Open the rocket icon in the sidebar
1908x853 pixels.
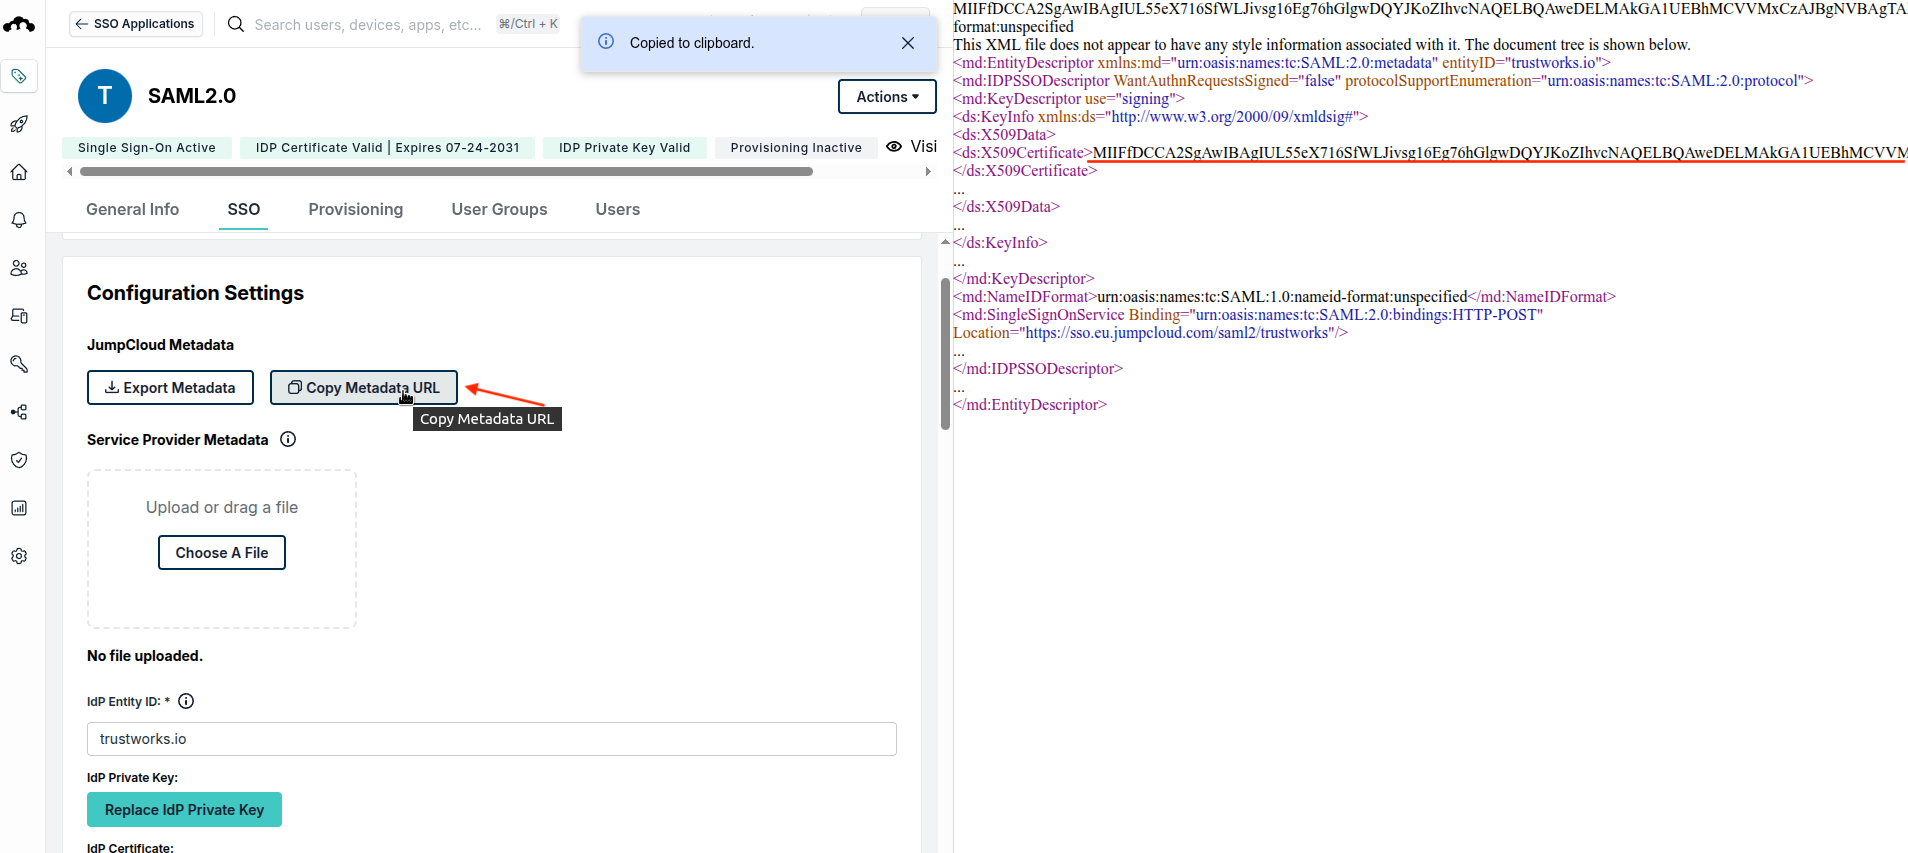pyautogui.click(x=19, y=124)
